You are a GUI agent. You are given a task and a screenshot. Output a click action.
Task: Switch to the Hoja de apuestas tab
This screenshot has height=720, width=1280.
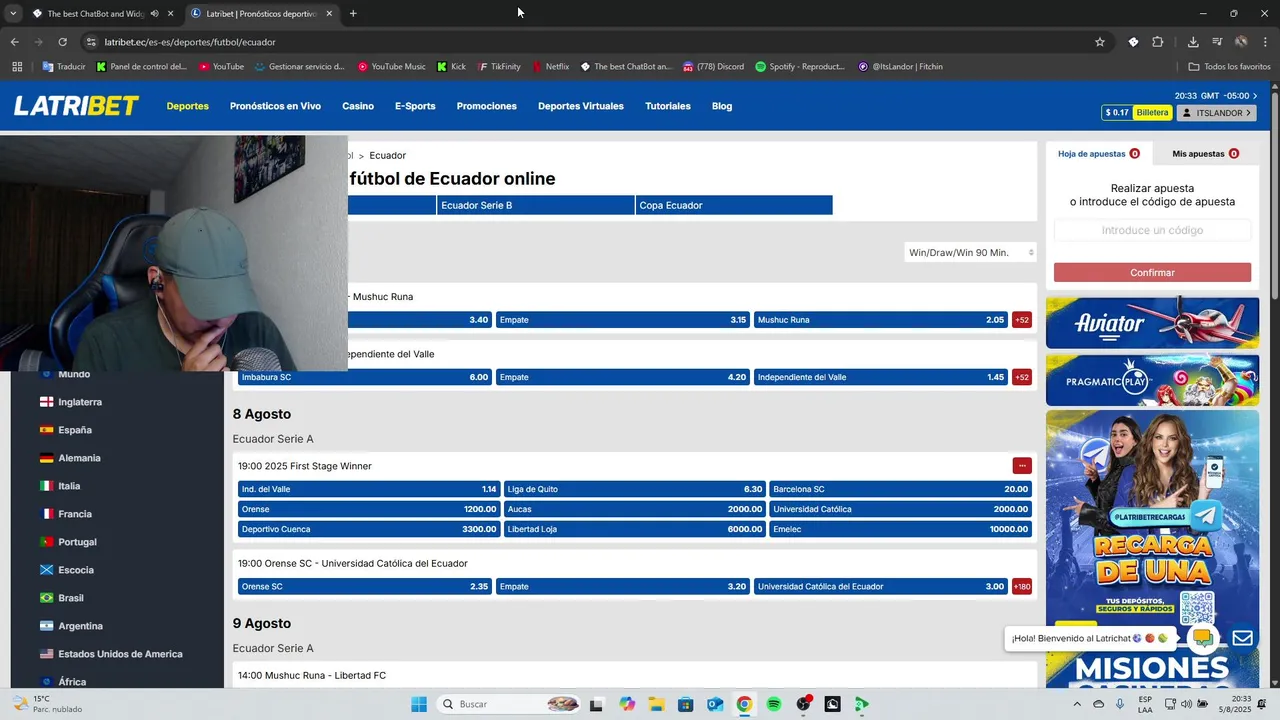[x=1098, y=154]
